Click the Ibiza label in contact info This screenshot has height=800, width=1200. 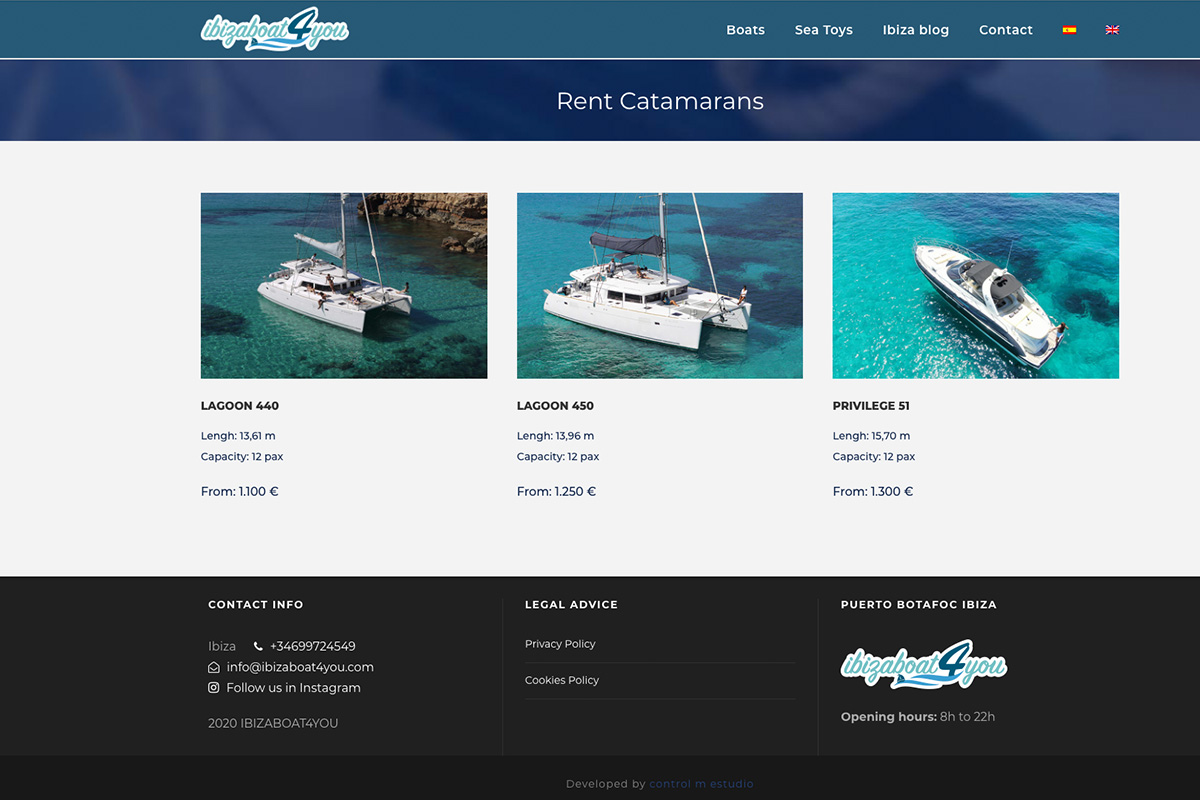pos(222,647)
